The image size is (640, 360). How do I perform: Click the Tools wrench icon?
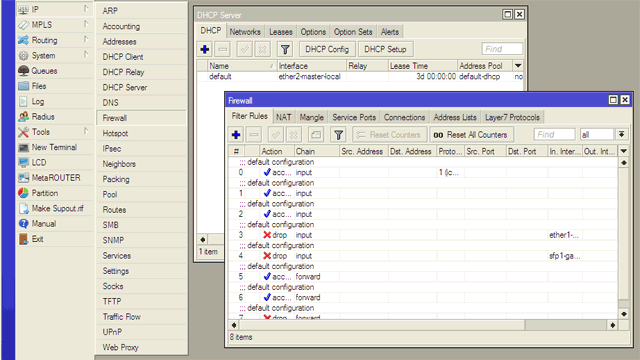(x=23, y=132)
